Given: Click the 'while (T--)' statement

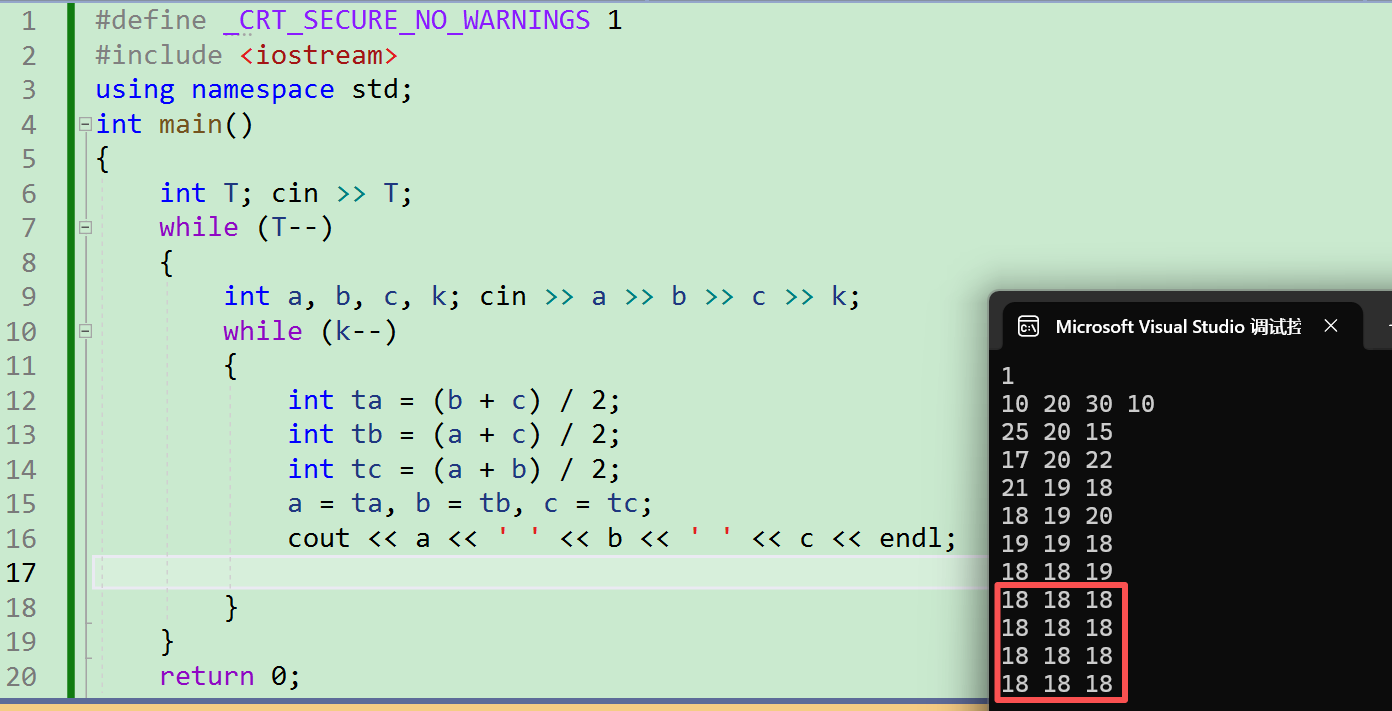Looking at the screenshot, I should [246, 227].
